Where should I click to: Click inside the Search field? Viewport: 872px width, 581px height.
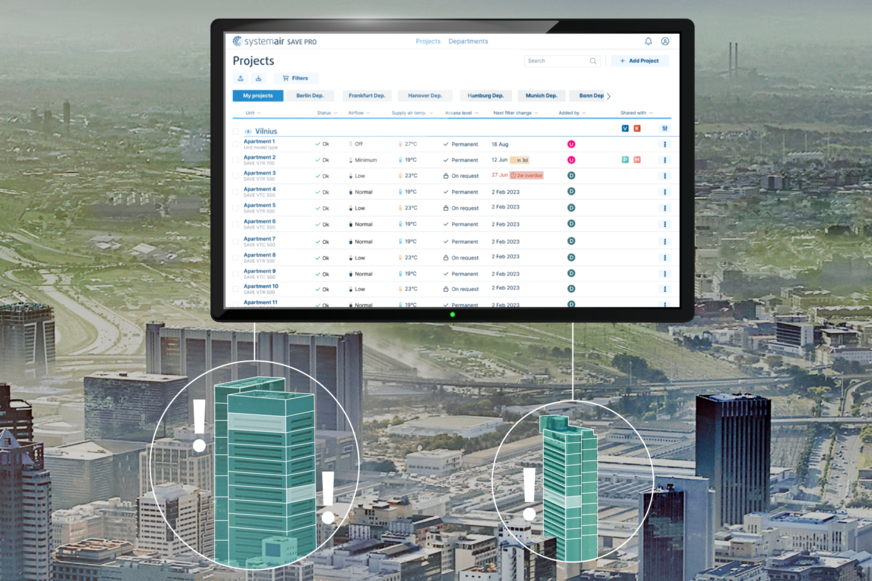(x=557, y=60)
